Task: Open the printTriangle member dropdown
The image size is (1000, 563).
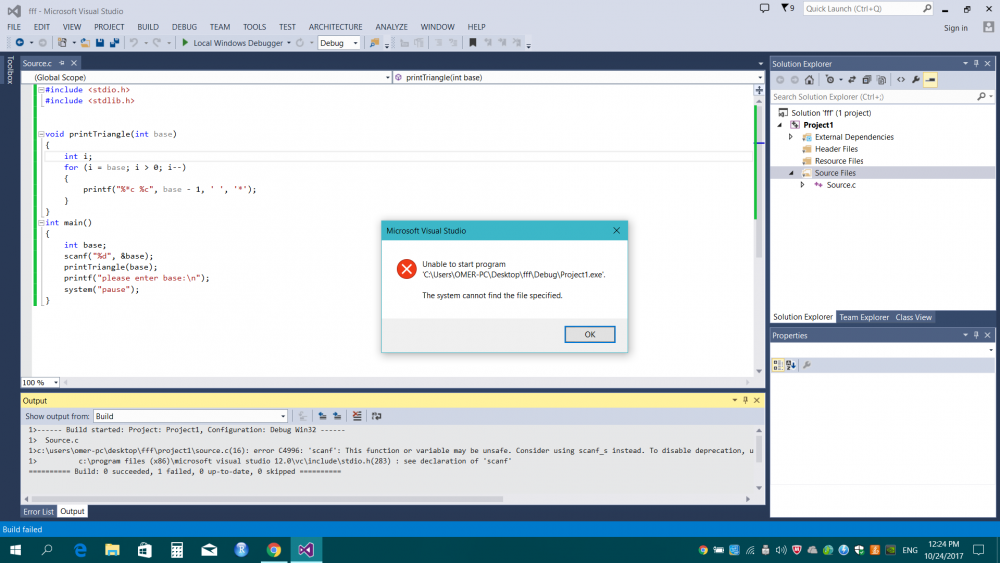Action: 760,77
